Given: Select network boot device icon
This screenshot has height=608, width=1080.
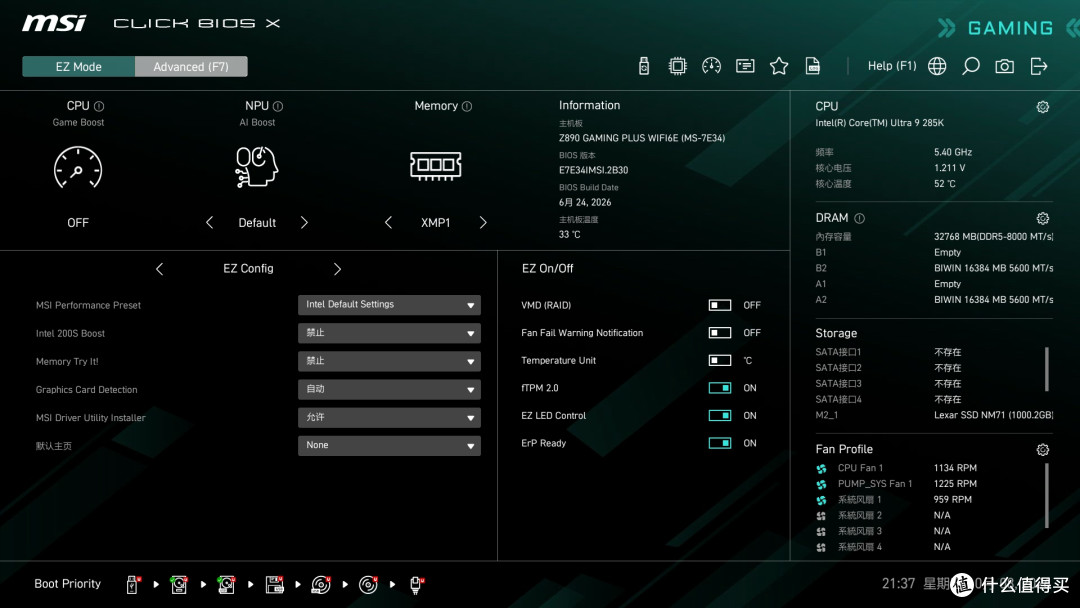Looking at the screenshot, I should coord(416,585).
